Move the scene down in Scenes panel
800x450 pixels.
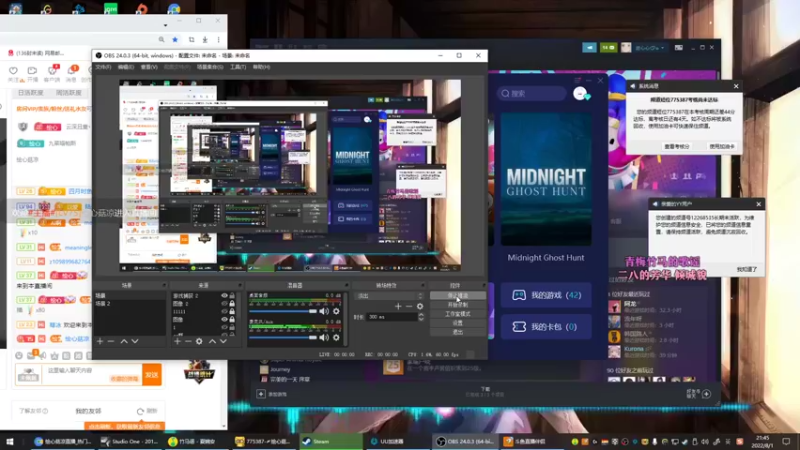[135, 341]
